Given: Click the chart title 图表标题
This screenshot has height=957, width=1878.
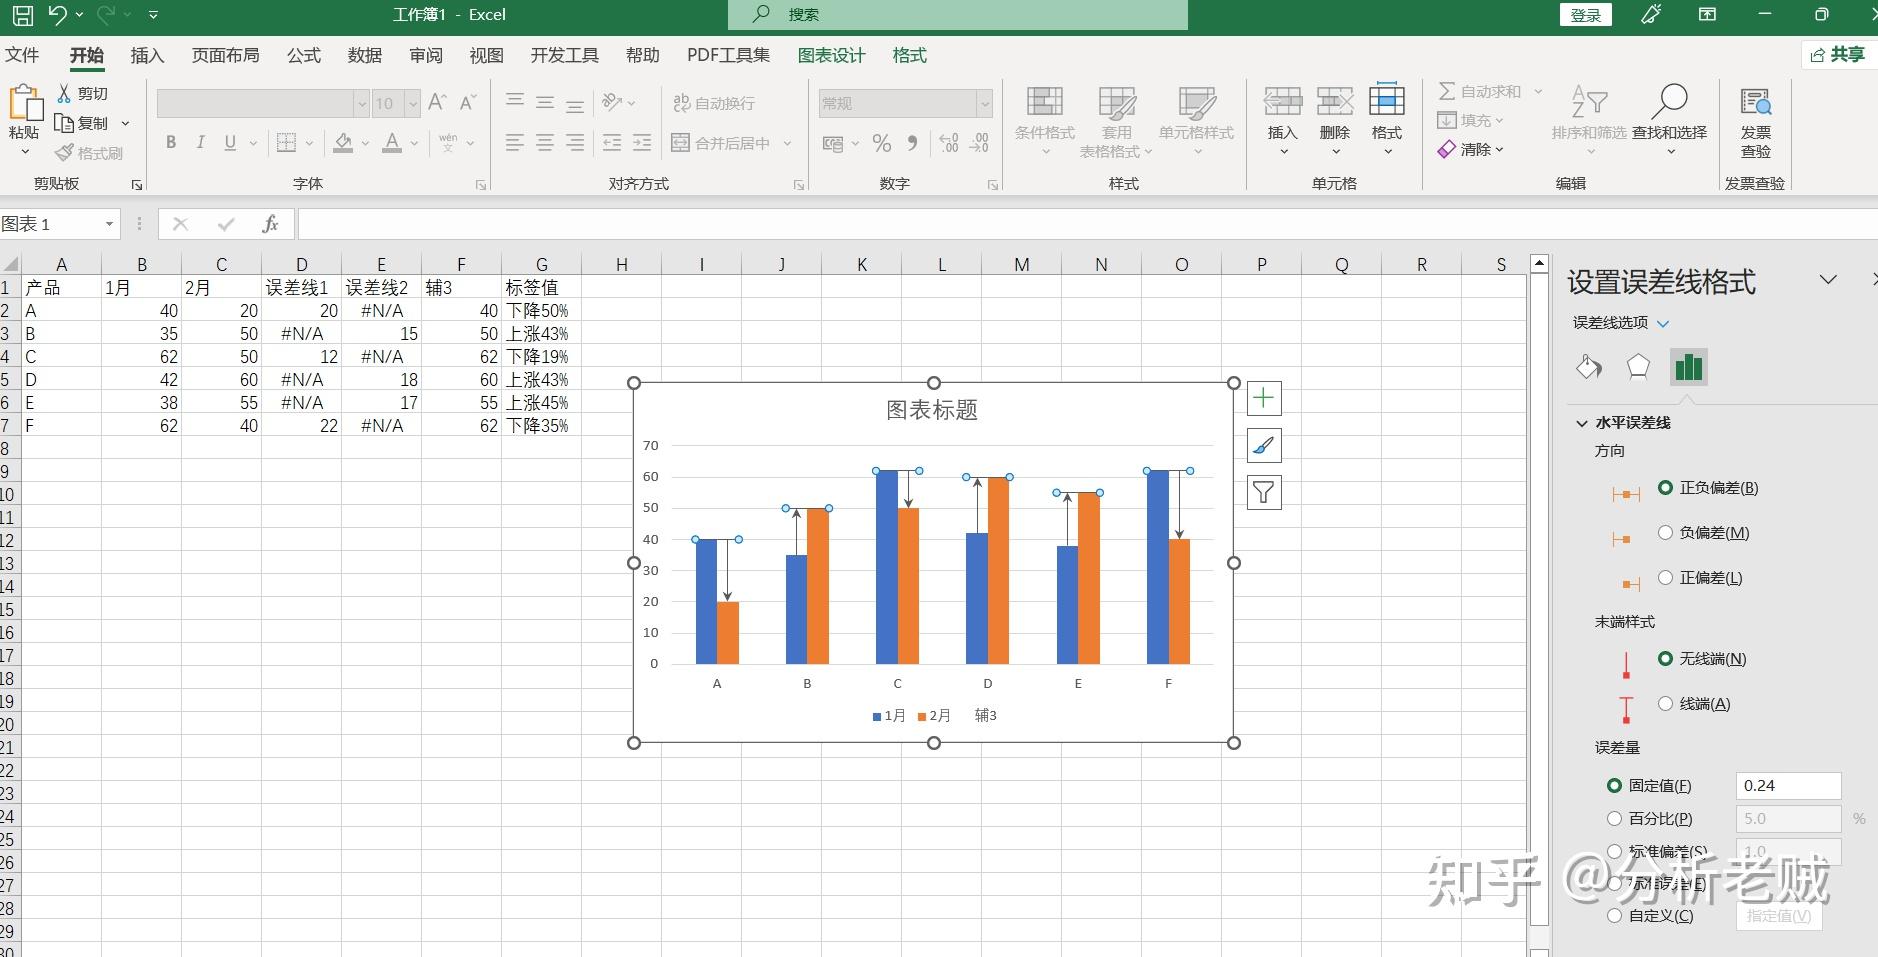Looking at the screenshot, I should point(932,410).
